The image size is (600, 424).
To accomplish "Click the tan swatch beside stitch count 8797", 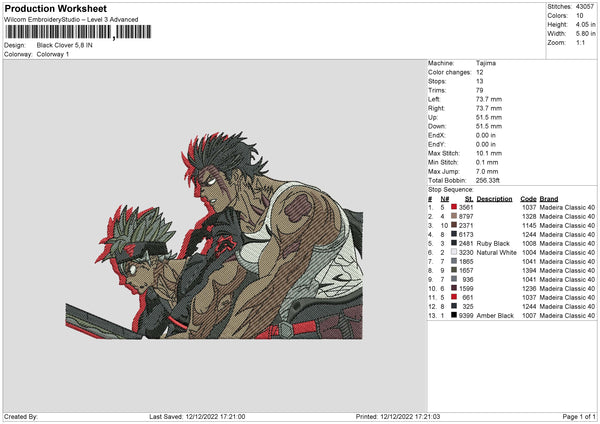I will tap(454, 216).
